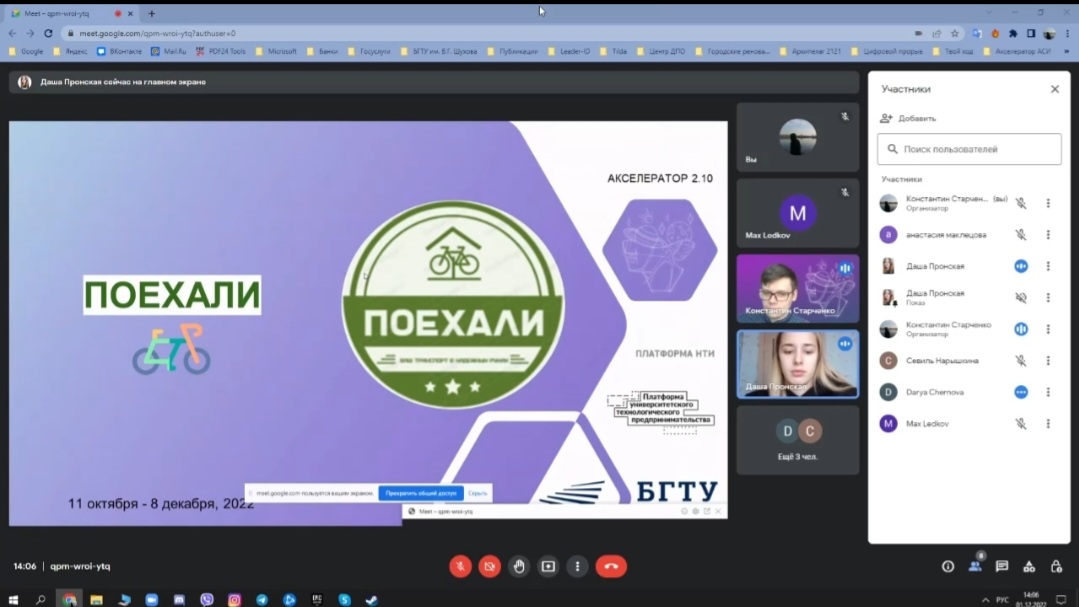This screenshot has width=1079, height=607.
Task: Click the present screen button
Action: 548,566
